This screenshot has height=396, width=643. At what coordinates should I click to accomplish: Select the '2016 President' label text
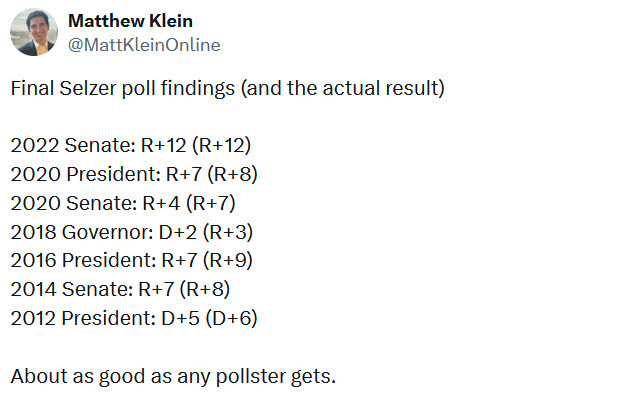[x=84, y=260]
